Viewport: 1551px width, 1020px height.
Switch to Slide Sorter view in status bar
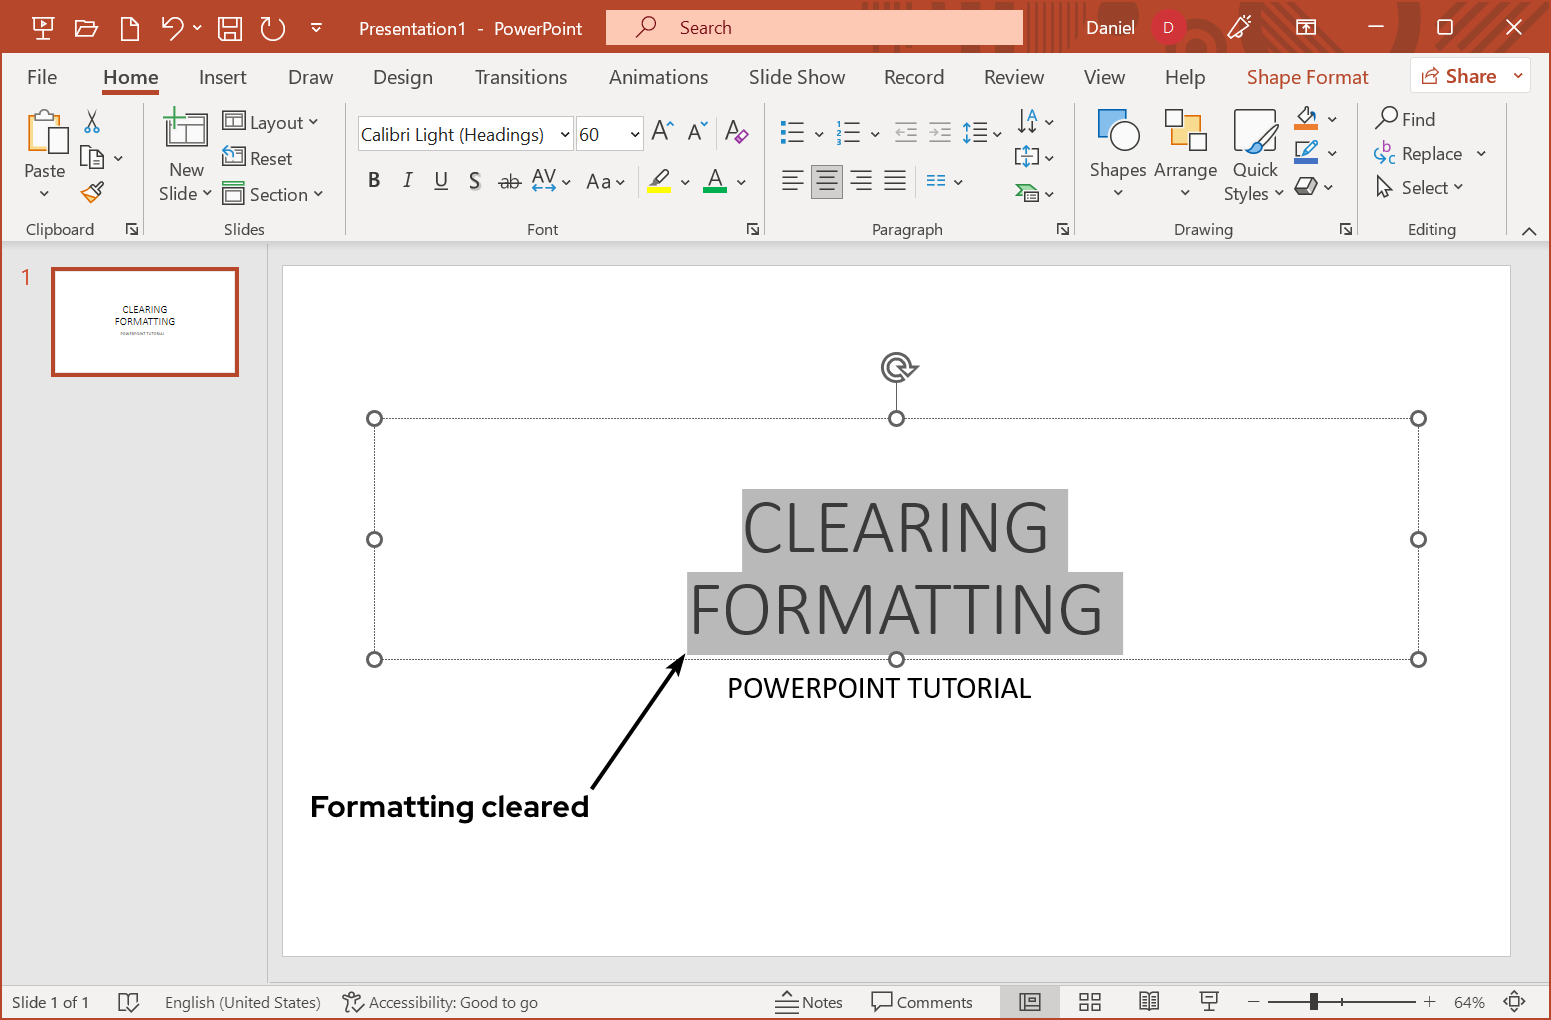pos(1089,1001)
